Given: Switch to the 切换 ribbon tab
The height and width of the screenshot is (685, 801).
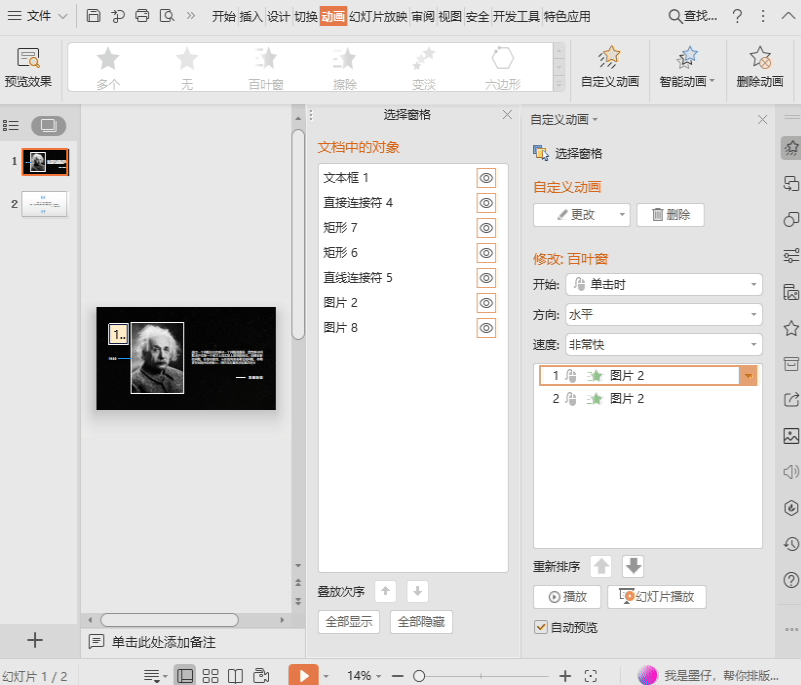Looking at the screenshot, I should tap(306, 17).
